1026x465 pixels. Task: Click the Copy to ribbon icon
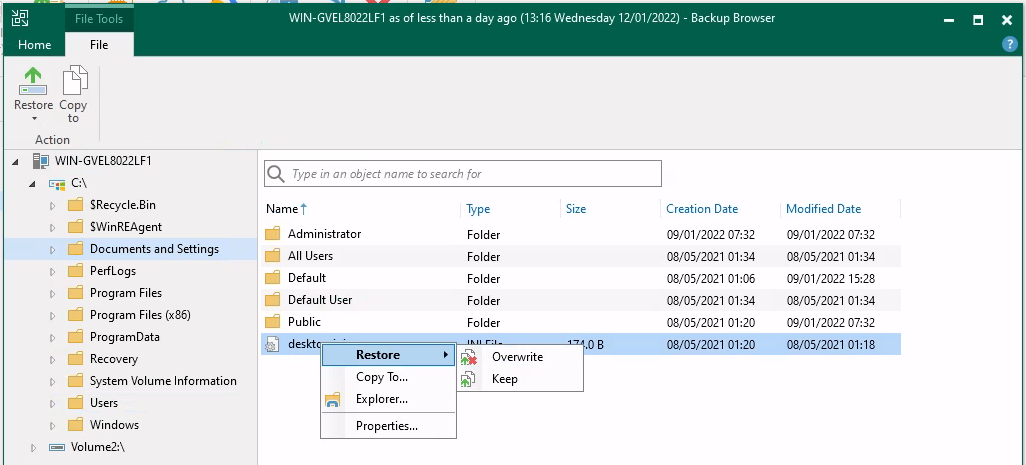point(74,81)
